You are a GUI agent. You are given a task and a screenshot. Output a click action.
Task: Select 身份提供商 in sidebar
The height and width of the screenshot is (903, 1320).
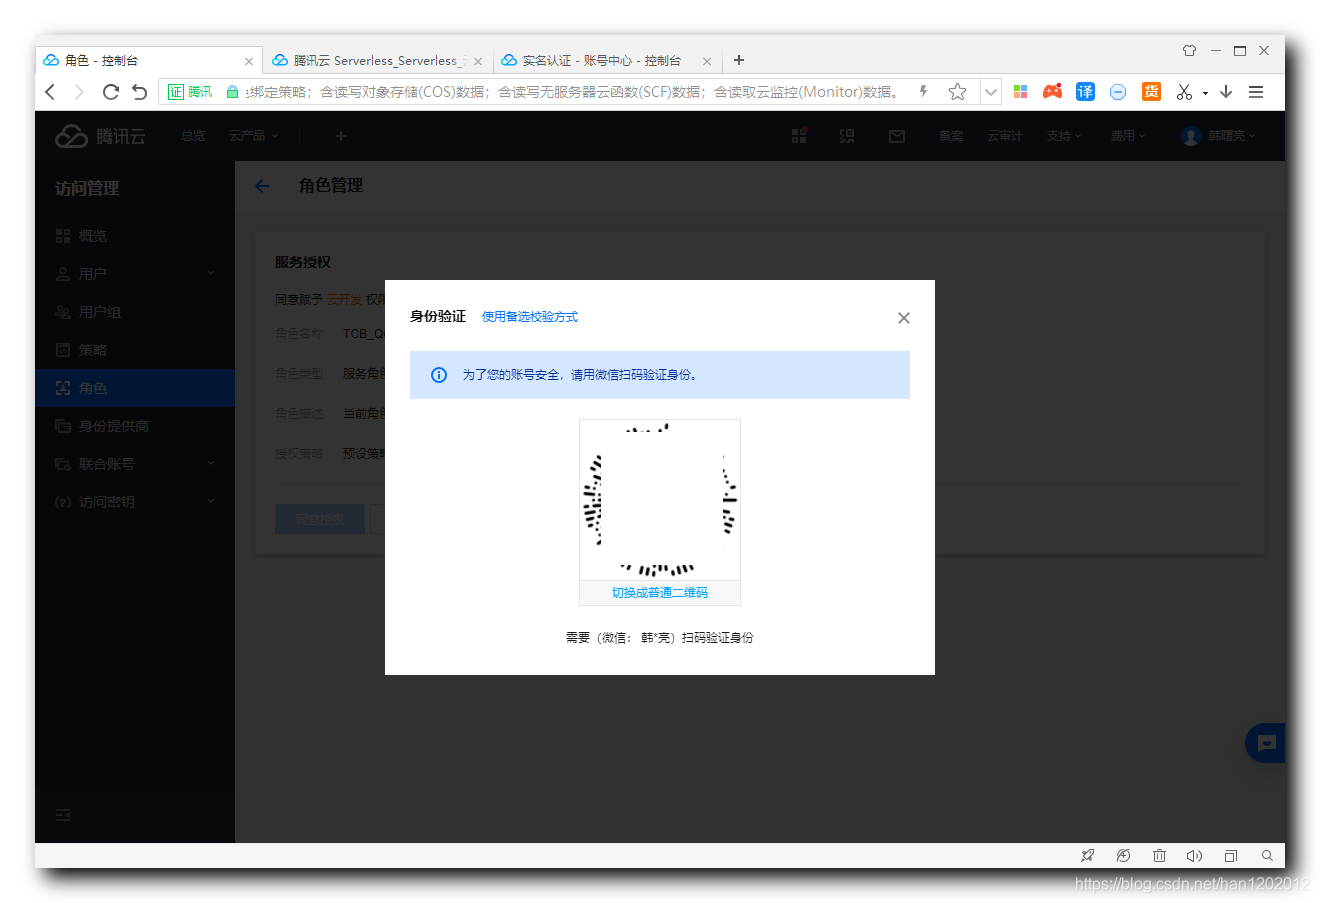(x=135, y=426)
